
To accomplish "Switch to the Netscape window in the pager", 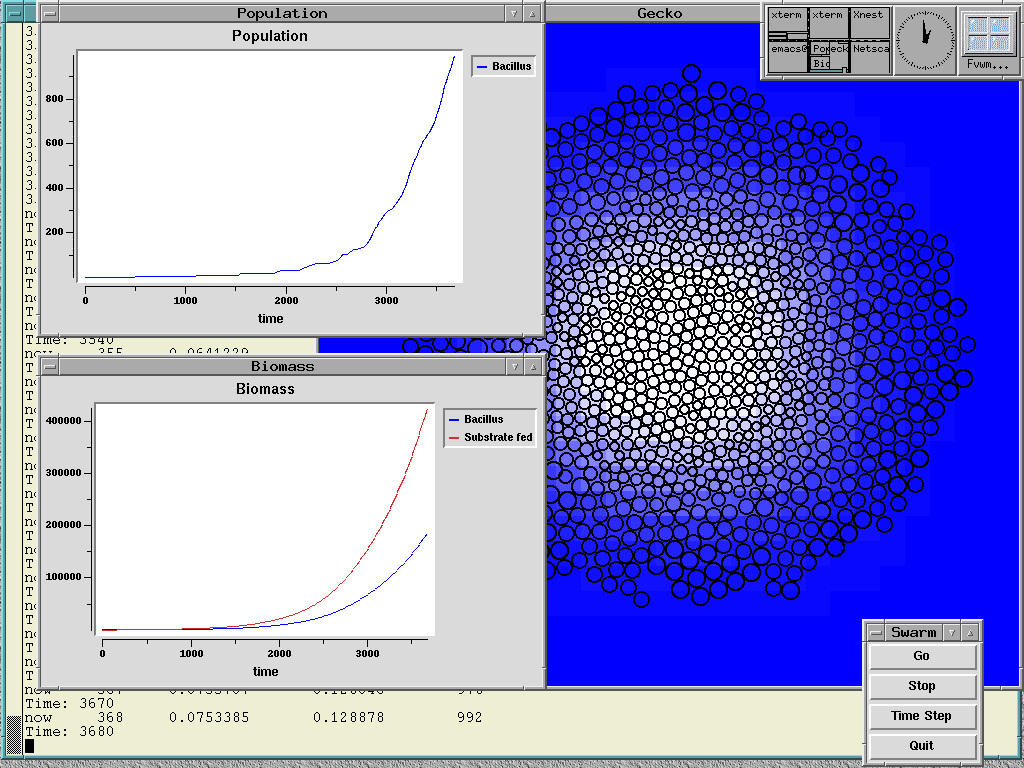I will coord(870,56).
